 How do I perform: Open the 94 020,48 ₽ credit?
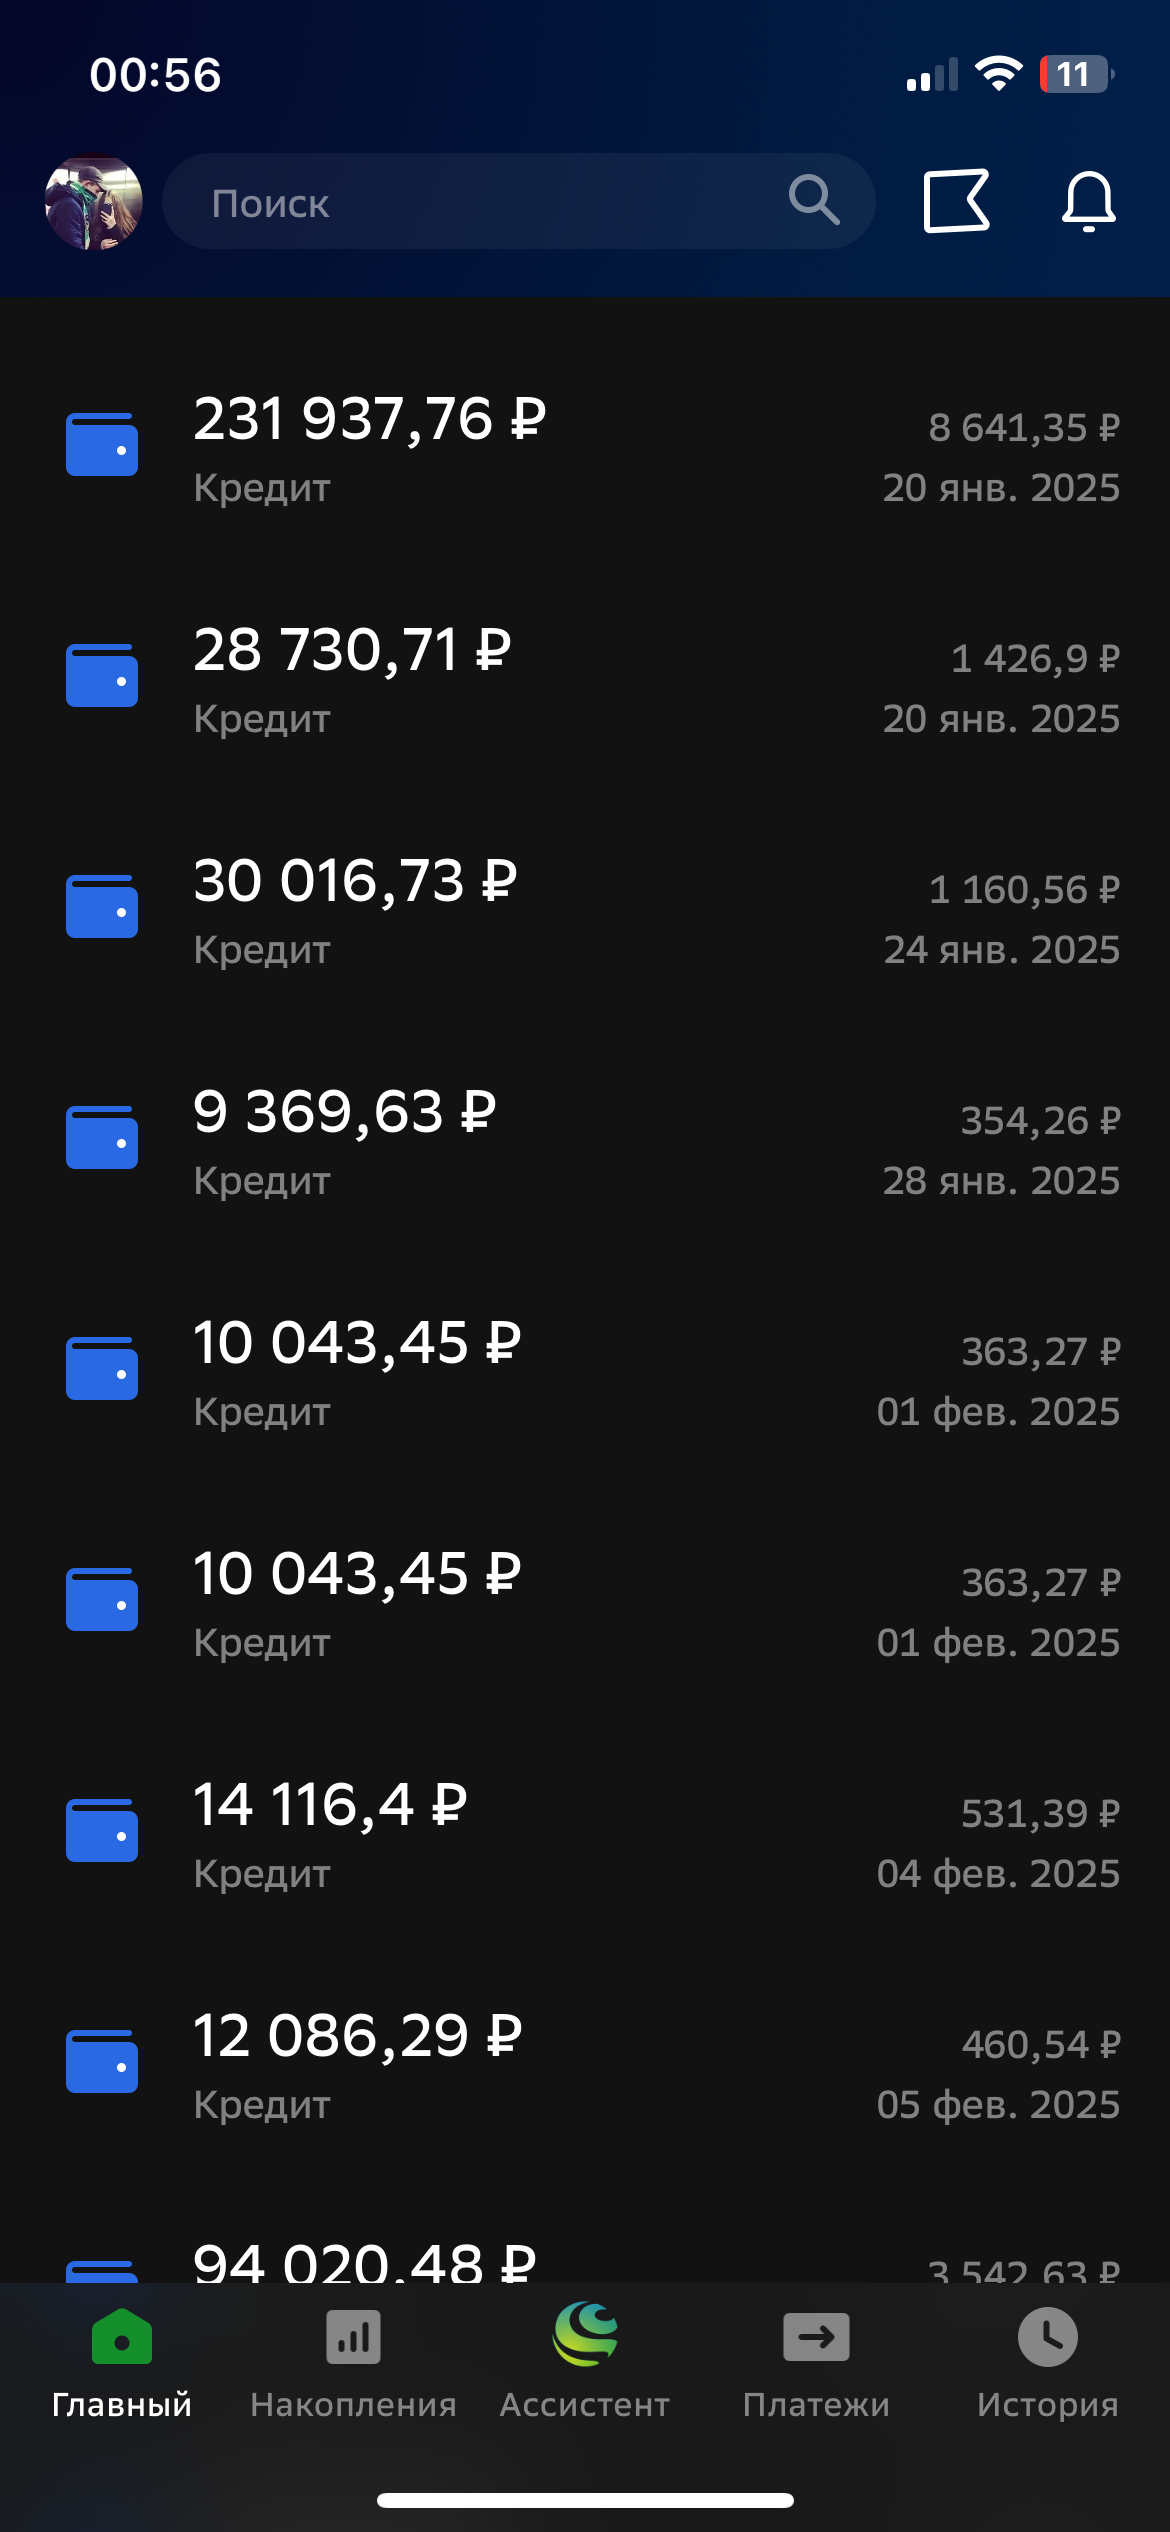pyautogui.click(x=364, y=2262)
